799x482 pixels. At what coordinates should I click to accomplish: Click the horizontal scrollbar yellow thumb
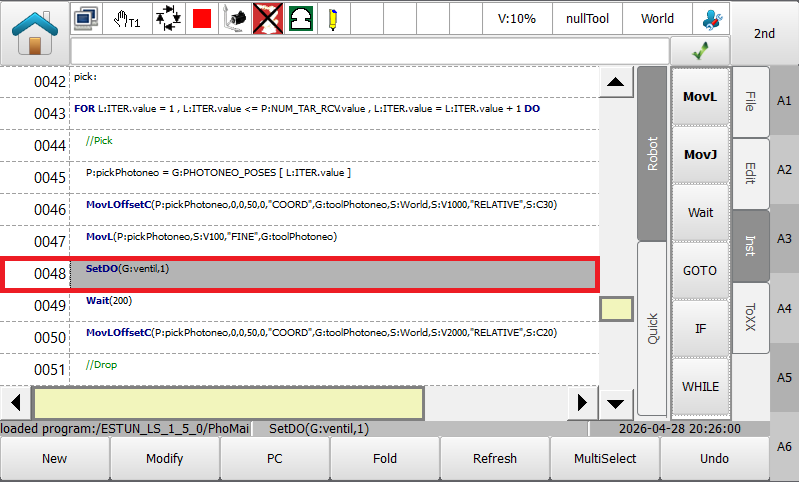click(x=228, y=403)
